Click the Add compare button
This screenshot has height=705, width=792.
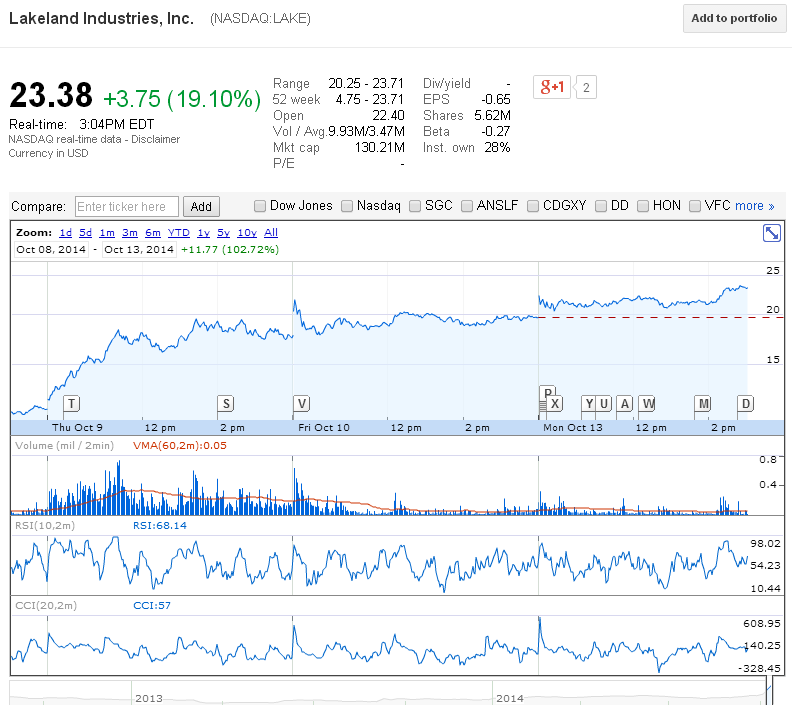click(x=201, y=207)
